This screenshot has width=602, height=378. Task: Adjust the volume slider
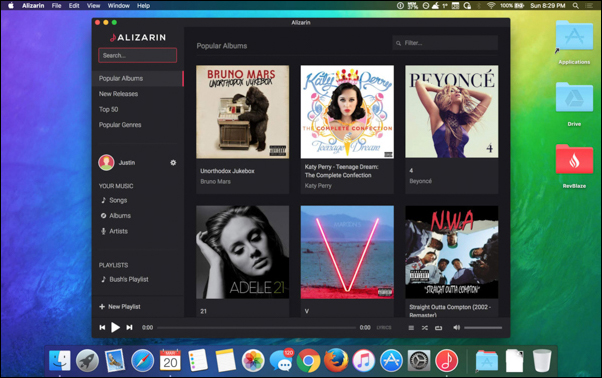[x=483, y=328]
